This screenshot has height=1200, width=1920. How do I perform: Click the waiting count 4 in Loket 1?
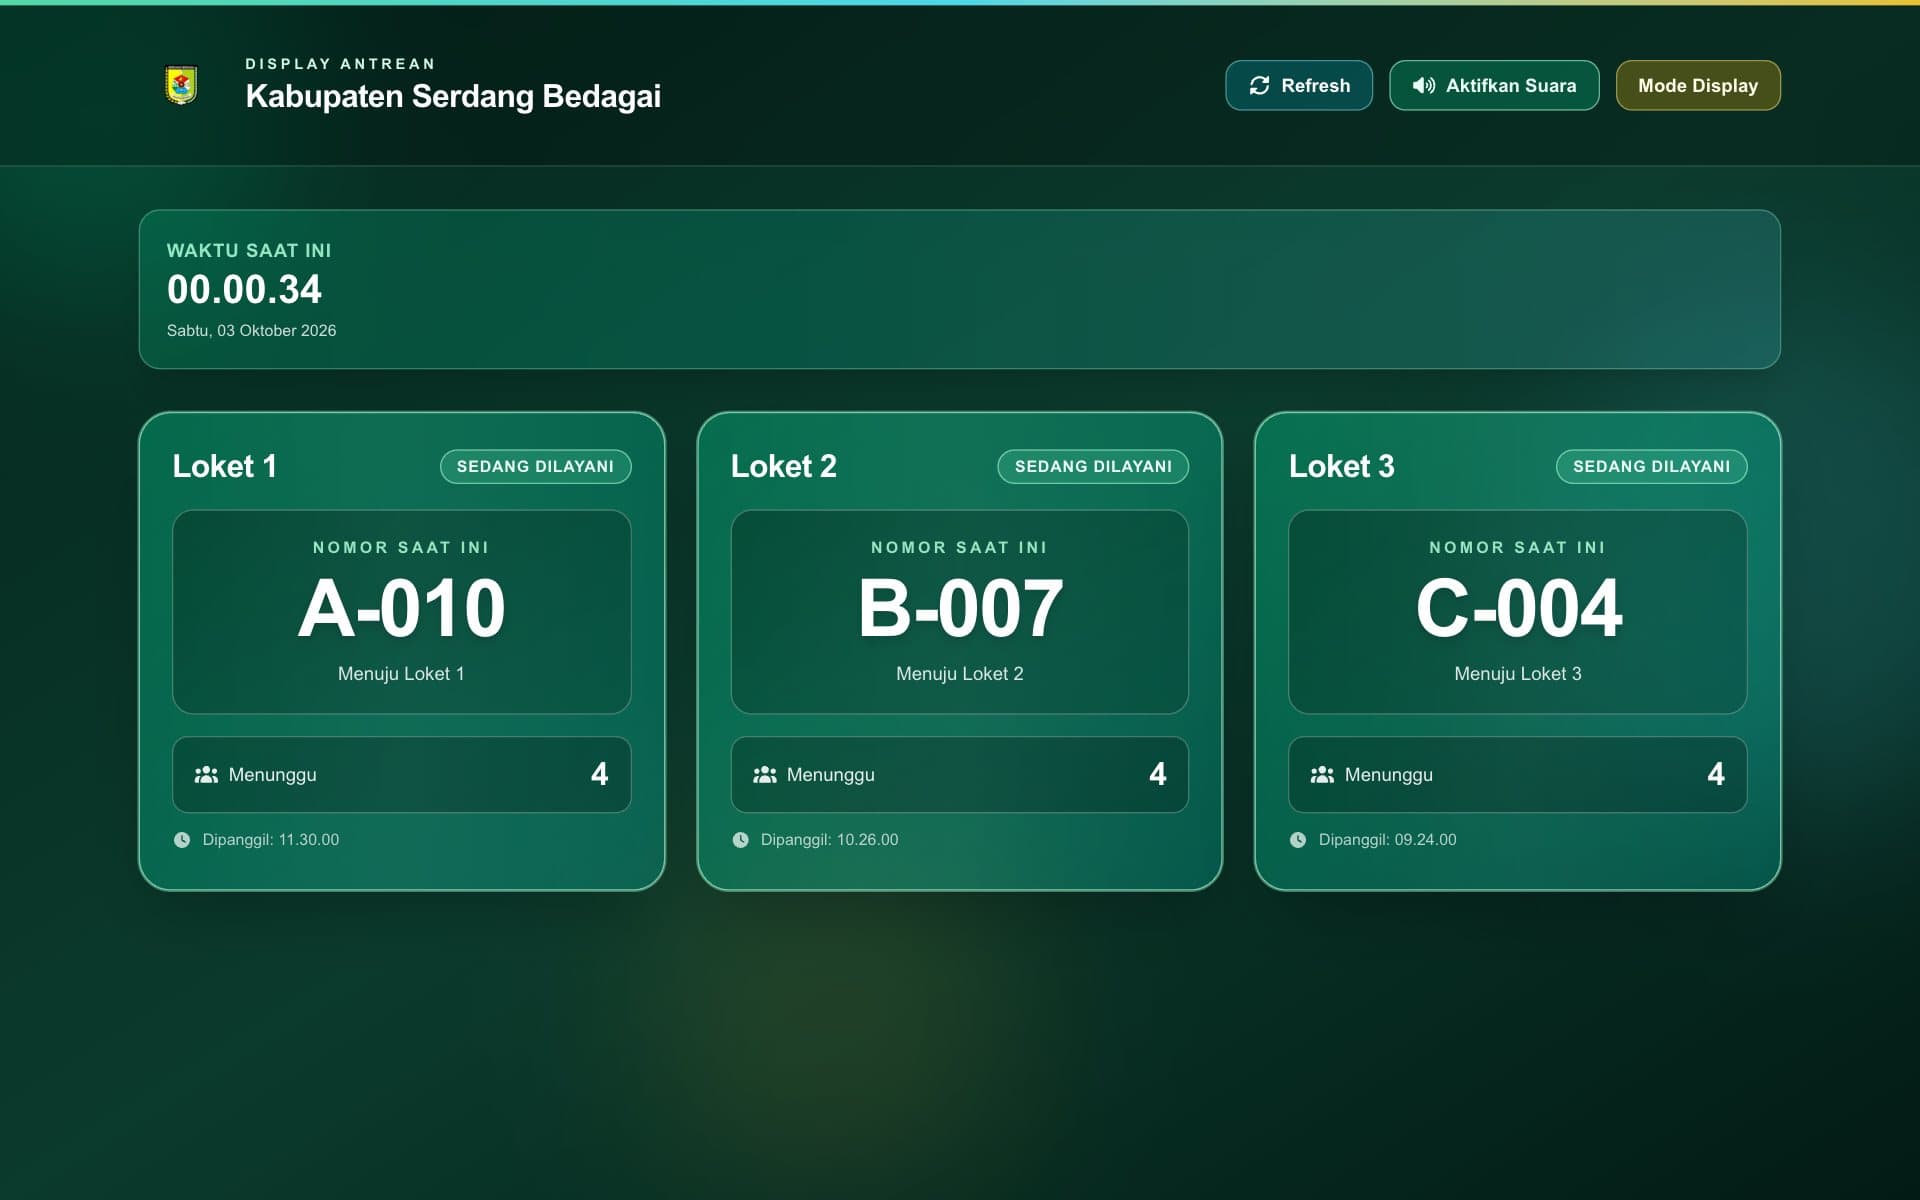(x=599, y=774)
